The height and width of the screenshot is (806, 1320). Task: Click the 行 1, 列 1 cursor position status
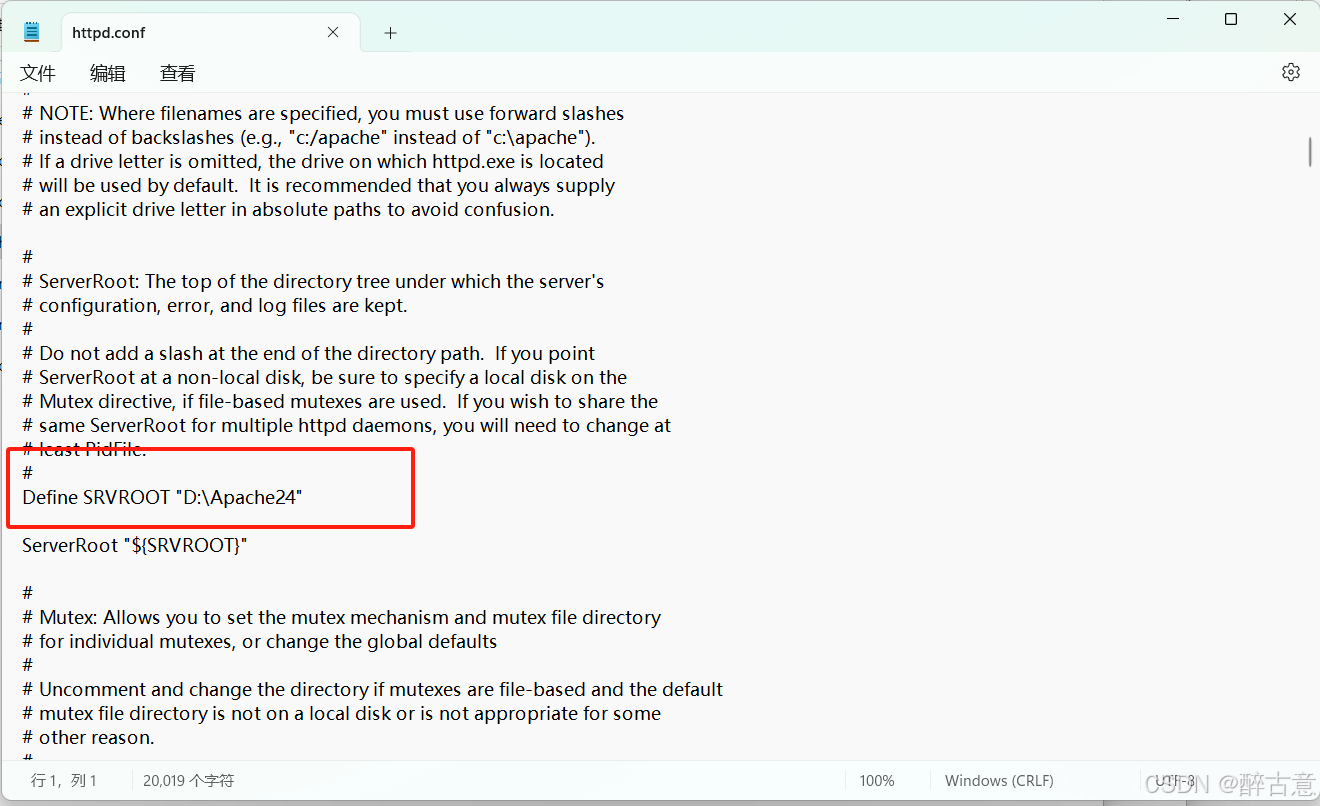pyautogui.click(x=64, y=780)
